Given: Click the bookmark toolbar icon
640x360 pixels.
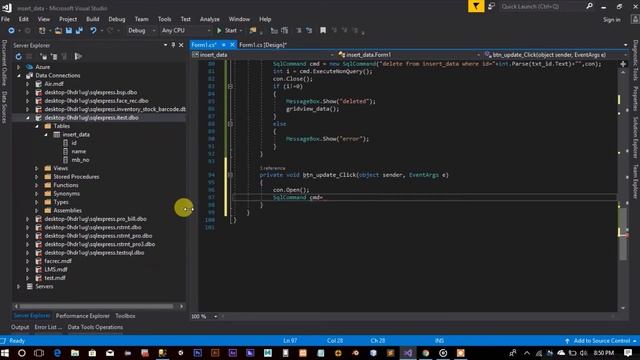Looking at the screenshot, I should [x=323, y=31].
